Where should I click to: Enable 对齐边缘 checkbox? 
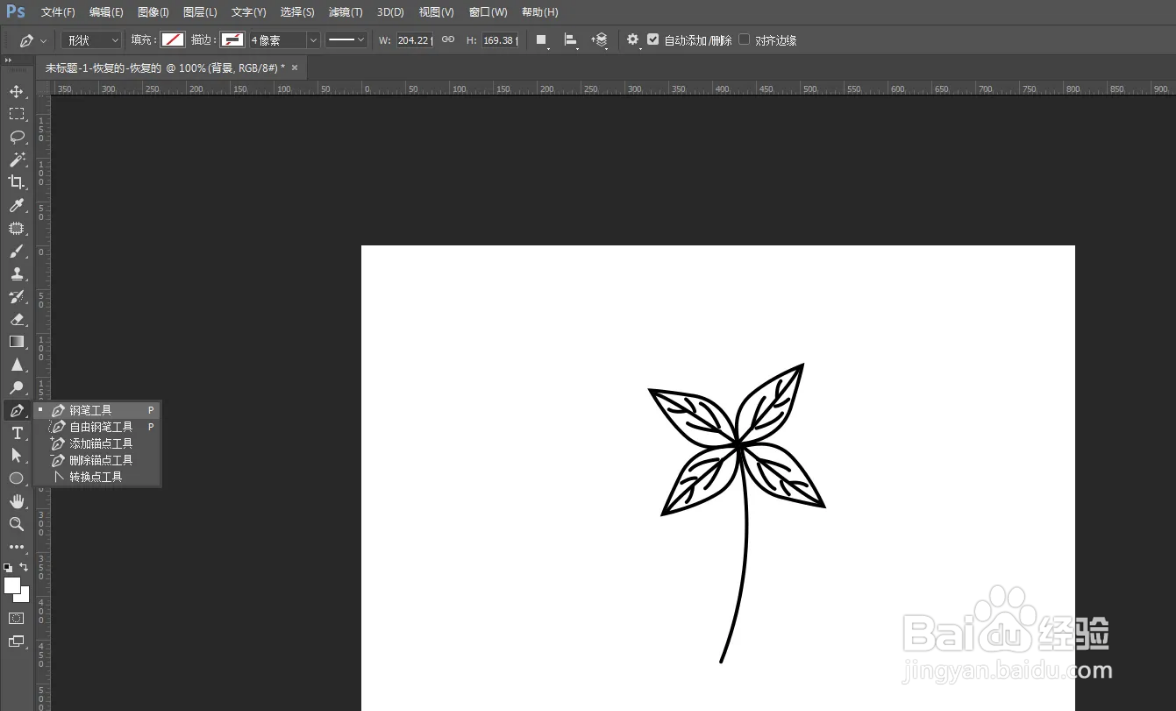(x=744, y=40)
